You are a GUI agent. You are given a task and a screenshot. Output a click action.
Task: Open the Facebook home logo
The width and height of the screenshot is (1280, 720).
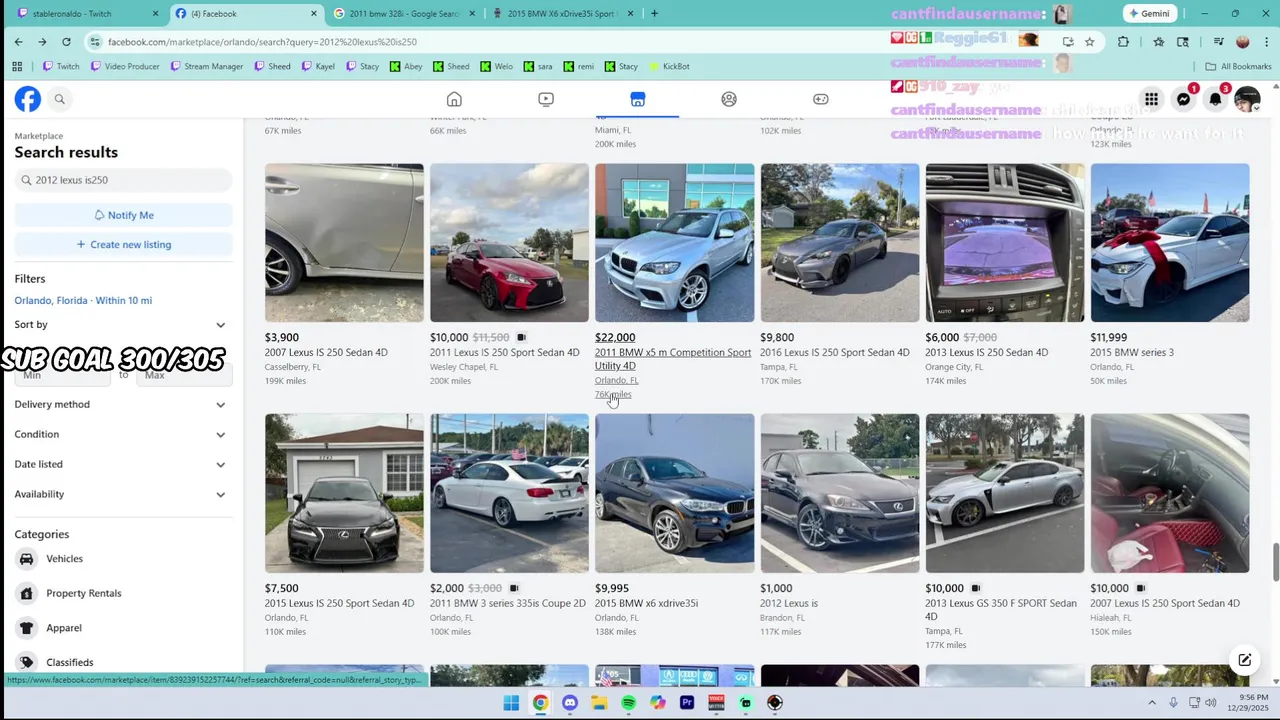[x=28, y=99]
